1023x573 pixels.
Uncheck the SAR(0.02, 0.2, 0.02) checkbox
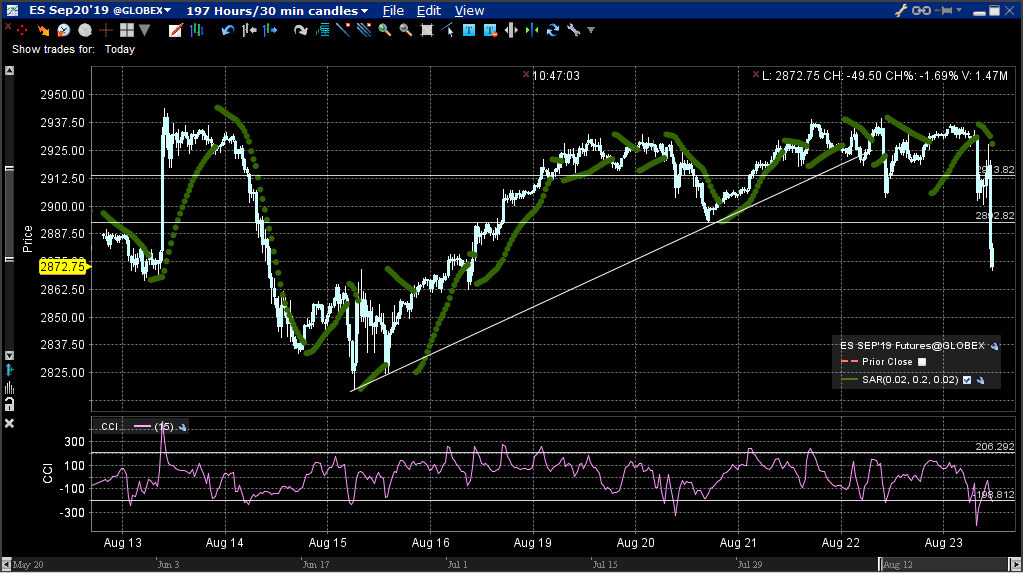[967, 380]
